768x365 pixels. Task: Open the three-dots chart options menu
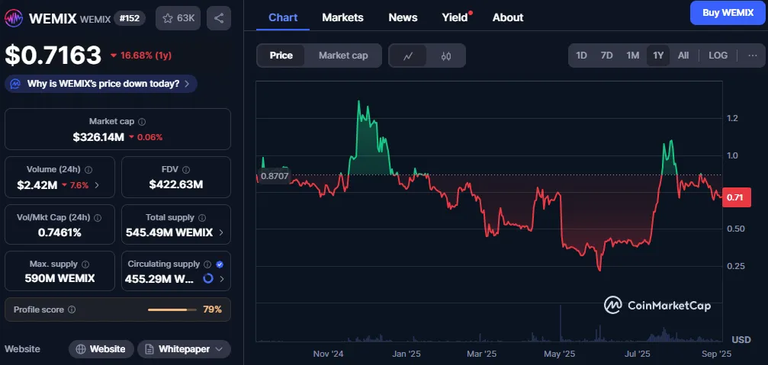coord(752,55)
